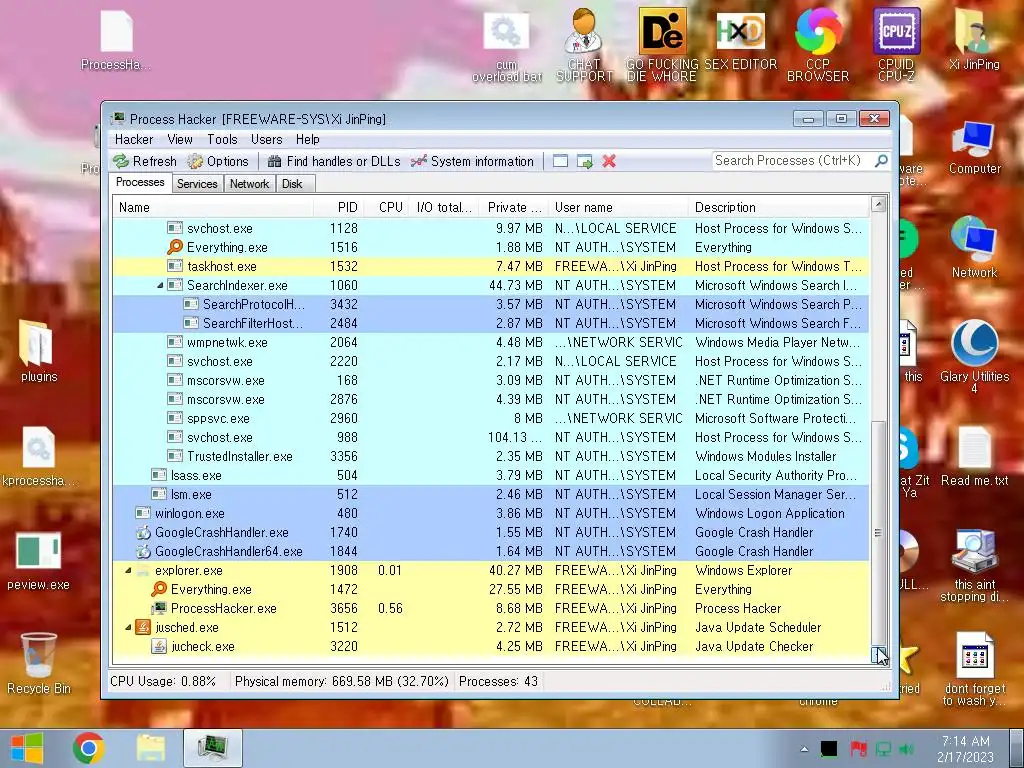This screenshot has width=1024, height=768.
Task: Select the sppsvc.exe process
Action: (491, 418)
